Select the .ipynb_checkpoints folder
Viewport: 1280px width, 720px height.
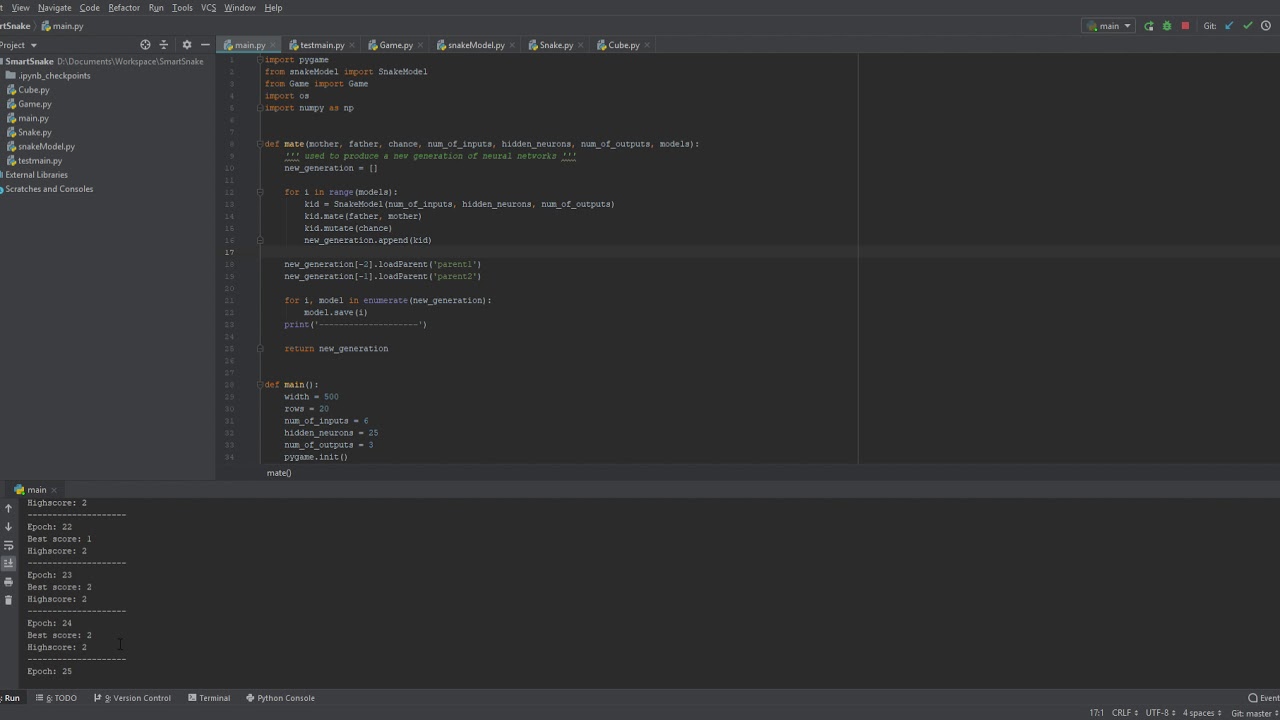pos(54,76)
